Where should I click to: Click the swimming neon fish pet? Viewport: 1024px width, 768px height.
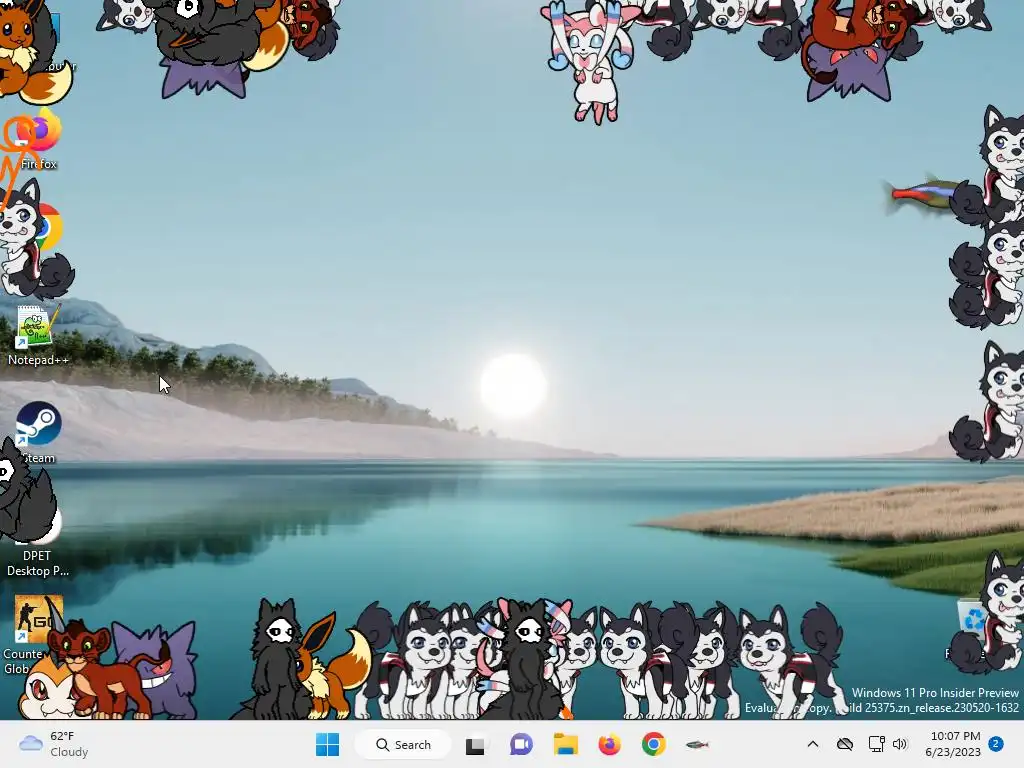tap(921, 195)
